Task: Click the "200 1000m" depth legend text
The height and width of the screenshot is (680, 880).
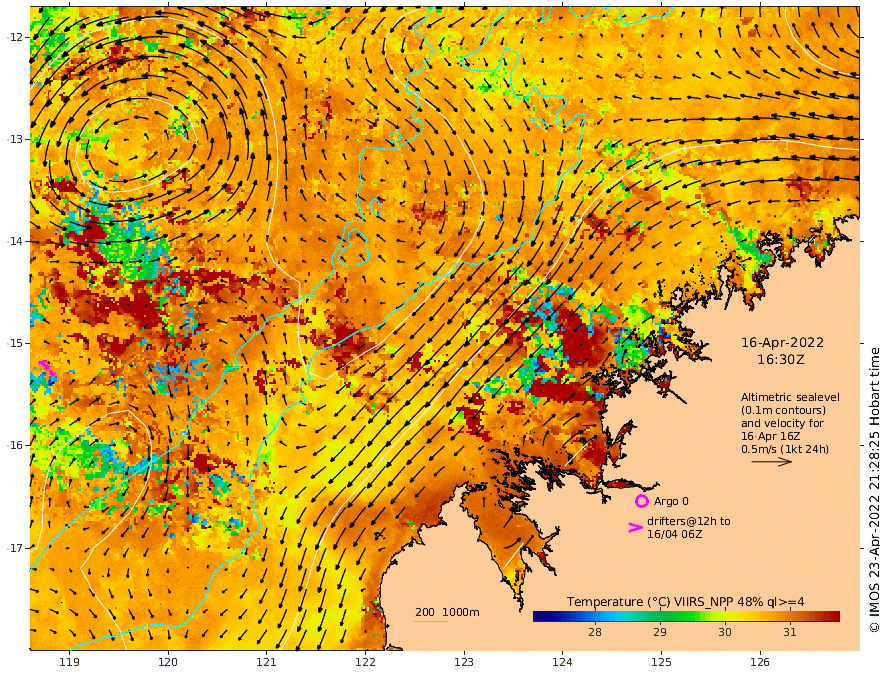Action: click(x=447, y=612)
